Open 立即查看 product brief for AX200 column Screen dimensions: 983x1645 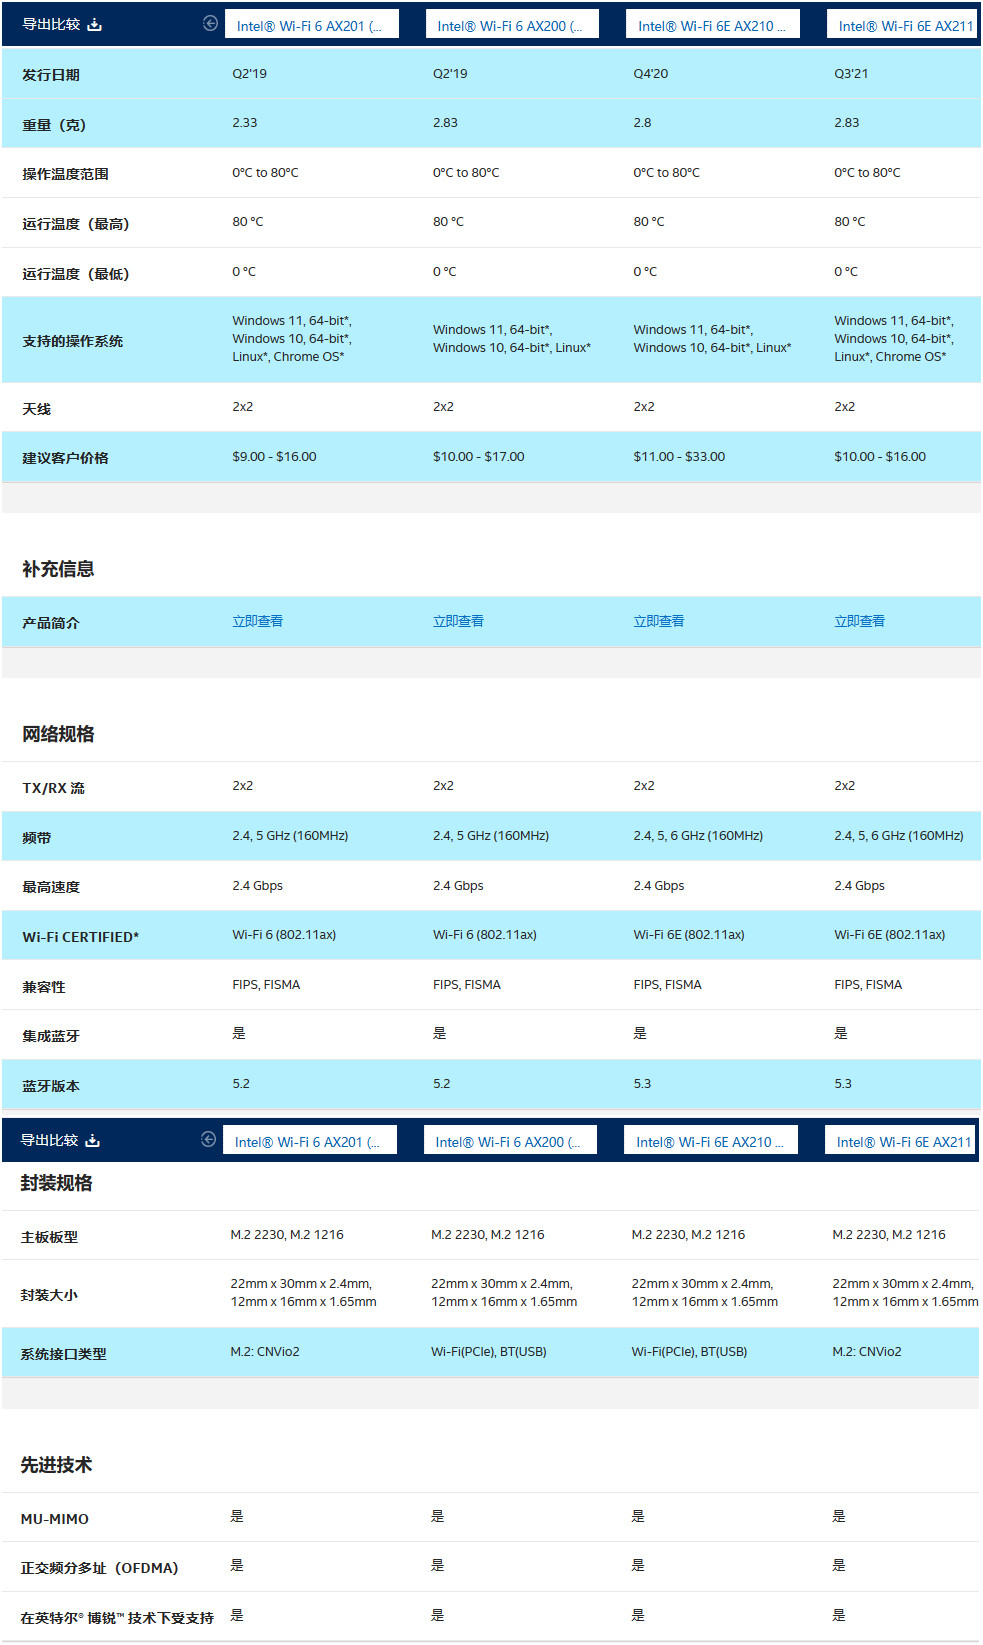(x=458, y=621)
